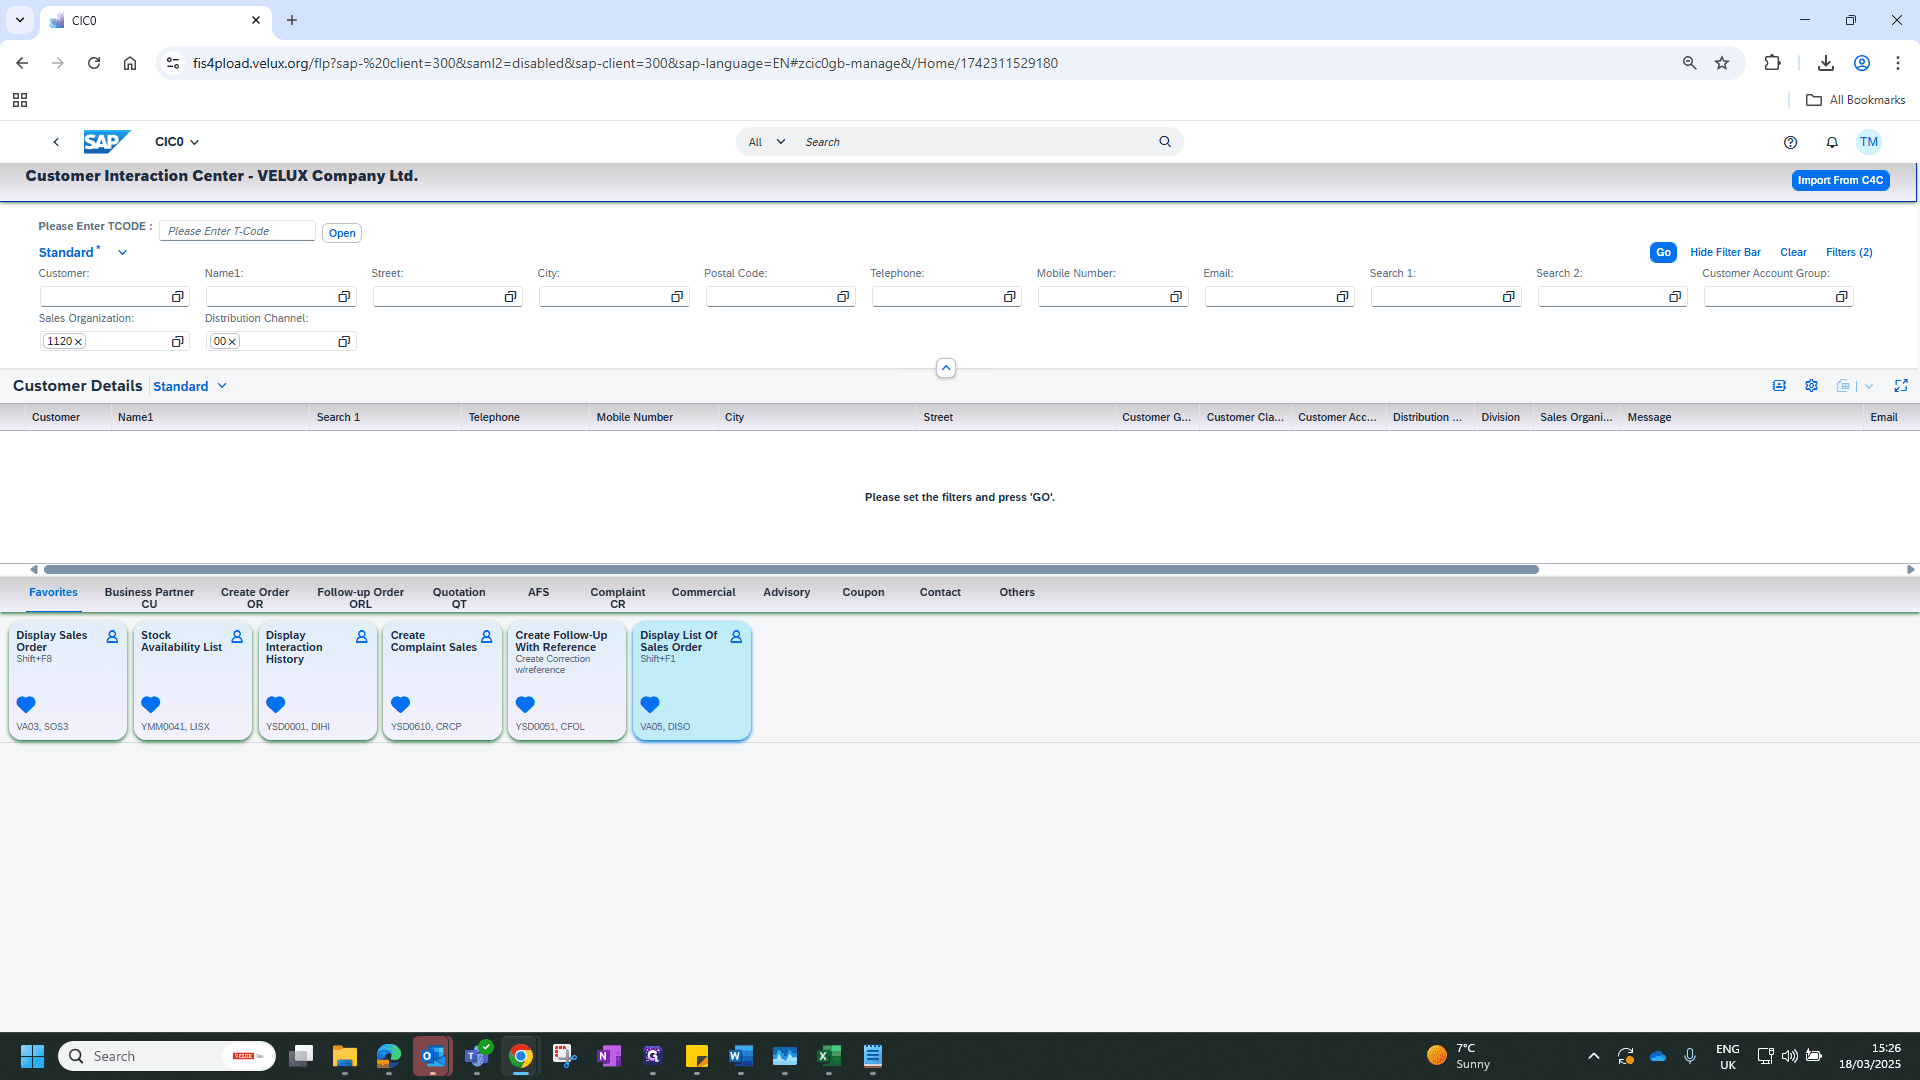The height and width of the screenshot is (1080, 1920).
Task: Open the TM user profile avatar
Action: coord(1868,142)
